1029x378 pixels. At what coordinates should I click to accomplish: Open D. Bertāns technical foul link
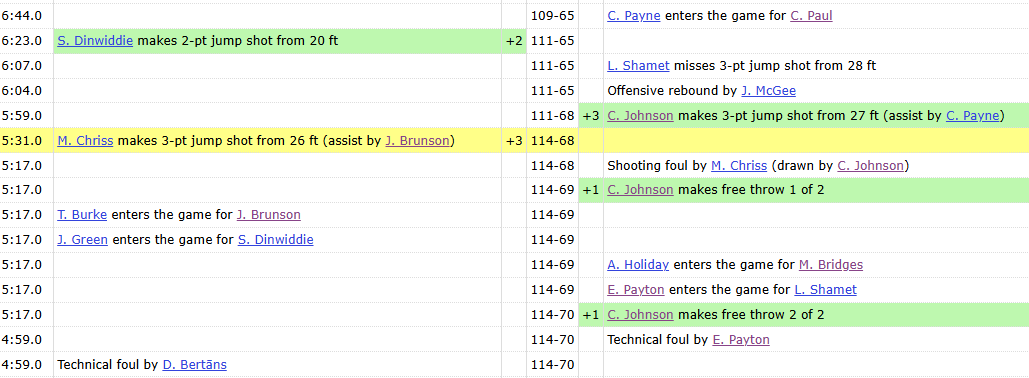click(x=195, y=365)
